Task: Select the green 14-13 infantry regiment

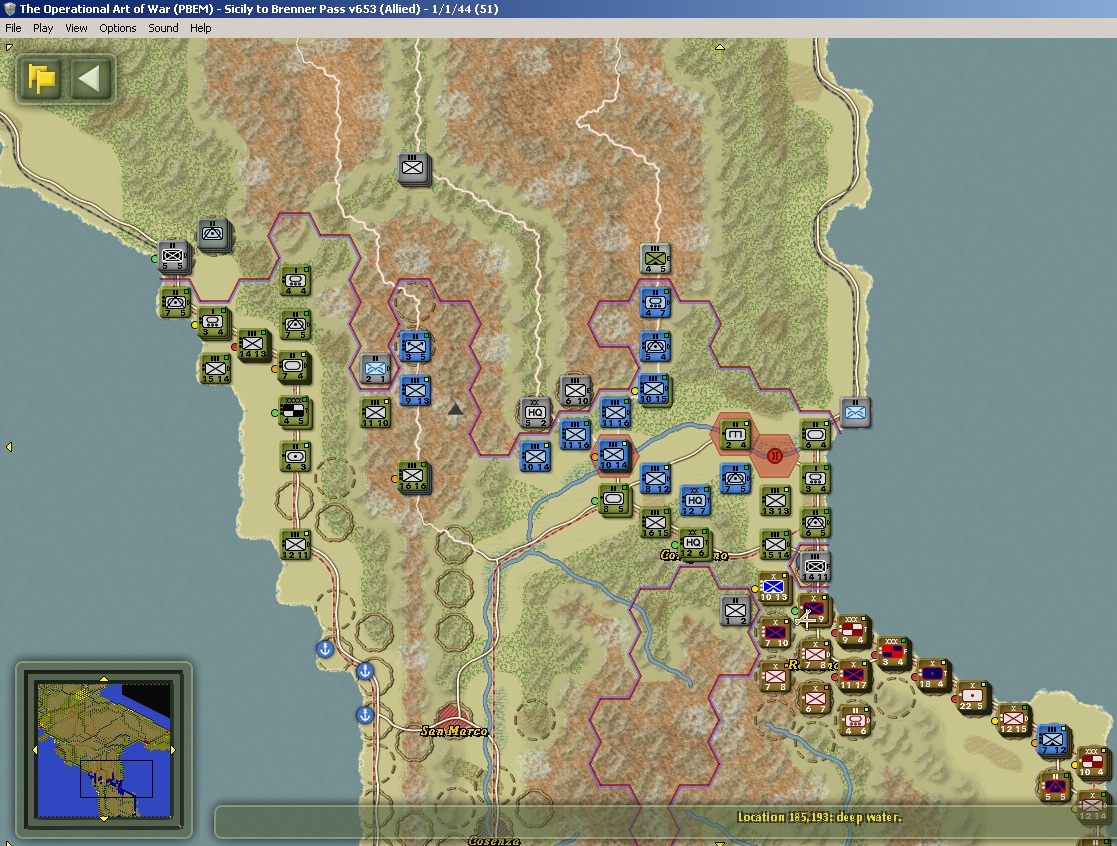Action: point(253,345)
